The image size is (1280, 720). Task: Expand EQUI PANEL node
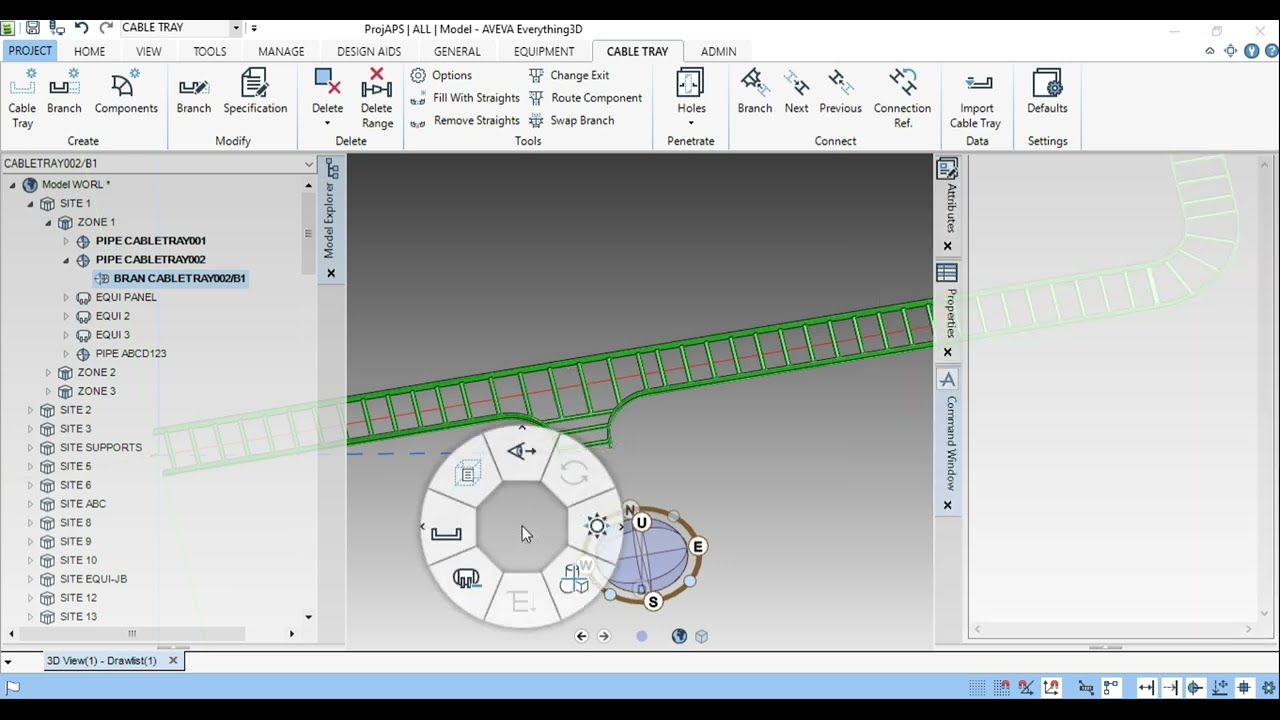click(66, 297)
